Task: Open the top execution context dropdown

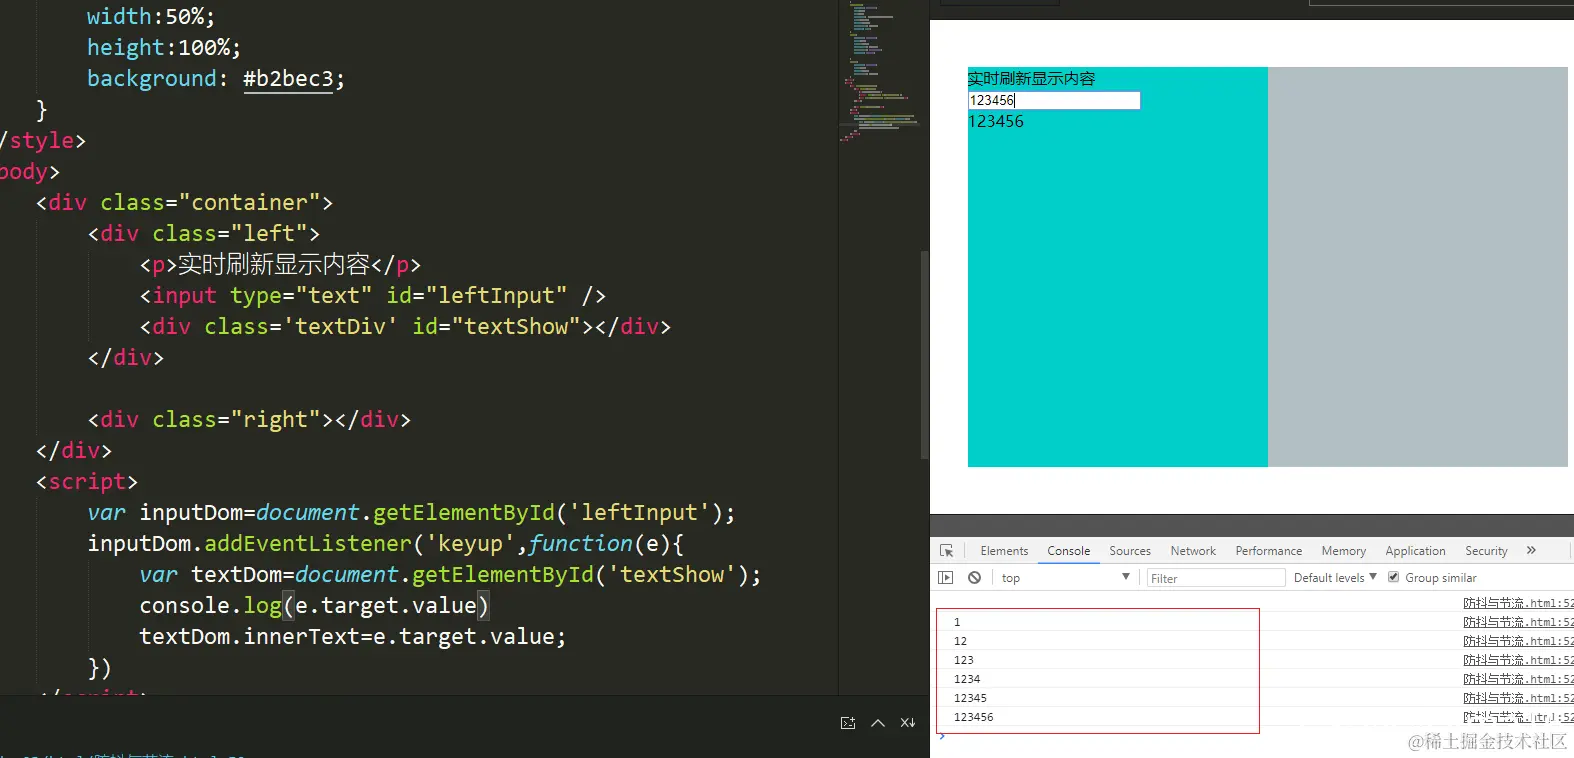Action: pos(1065,578)
